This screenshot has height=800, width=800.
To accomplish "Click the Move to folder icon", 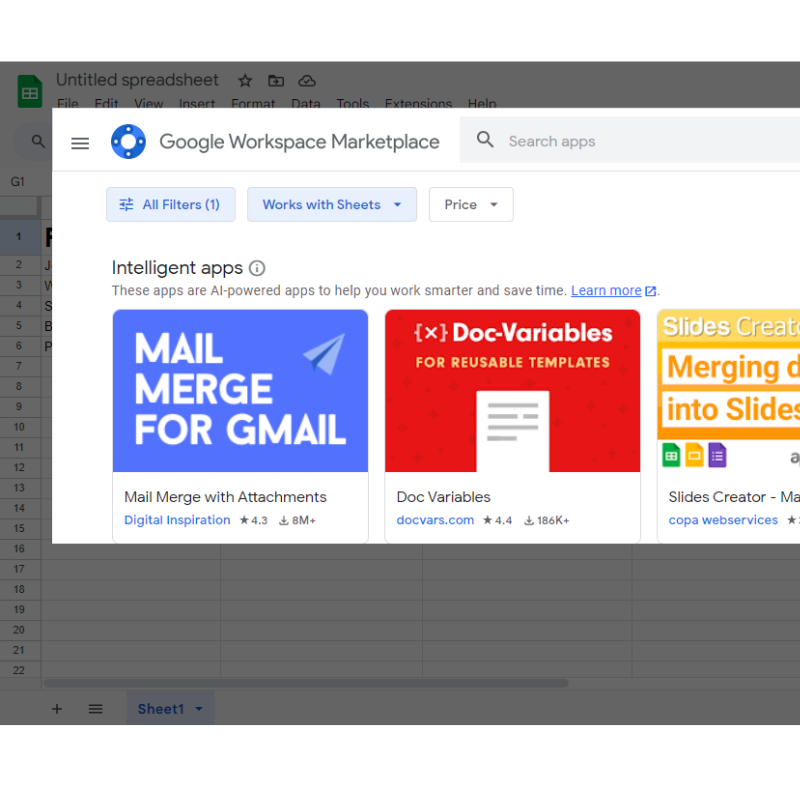I will [276, 81].
